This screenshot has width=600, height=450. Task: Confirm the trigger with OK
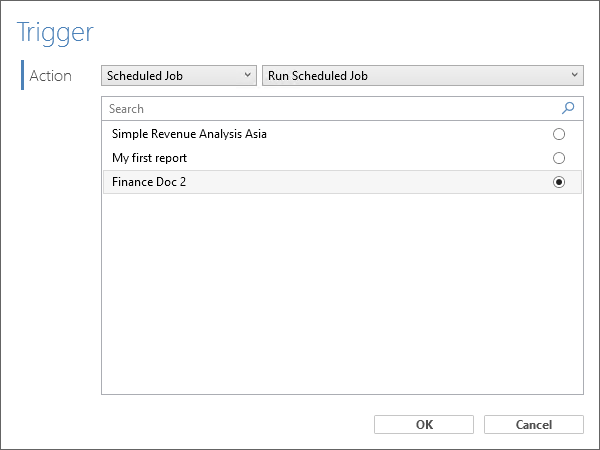(x=424, y=425)
